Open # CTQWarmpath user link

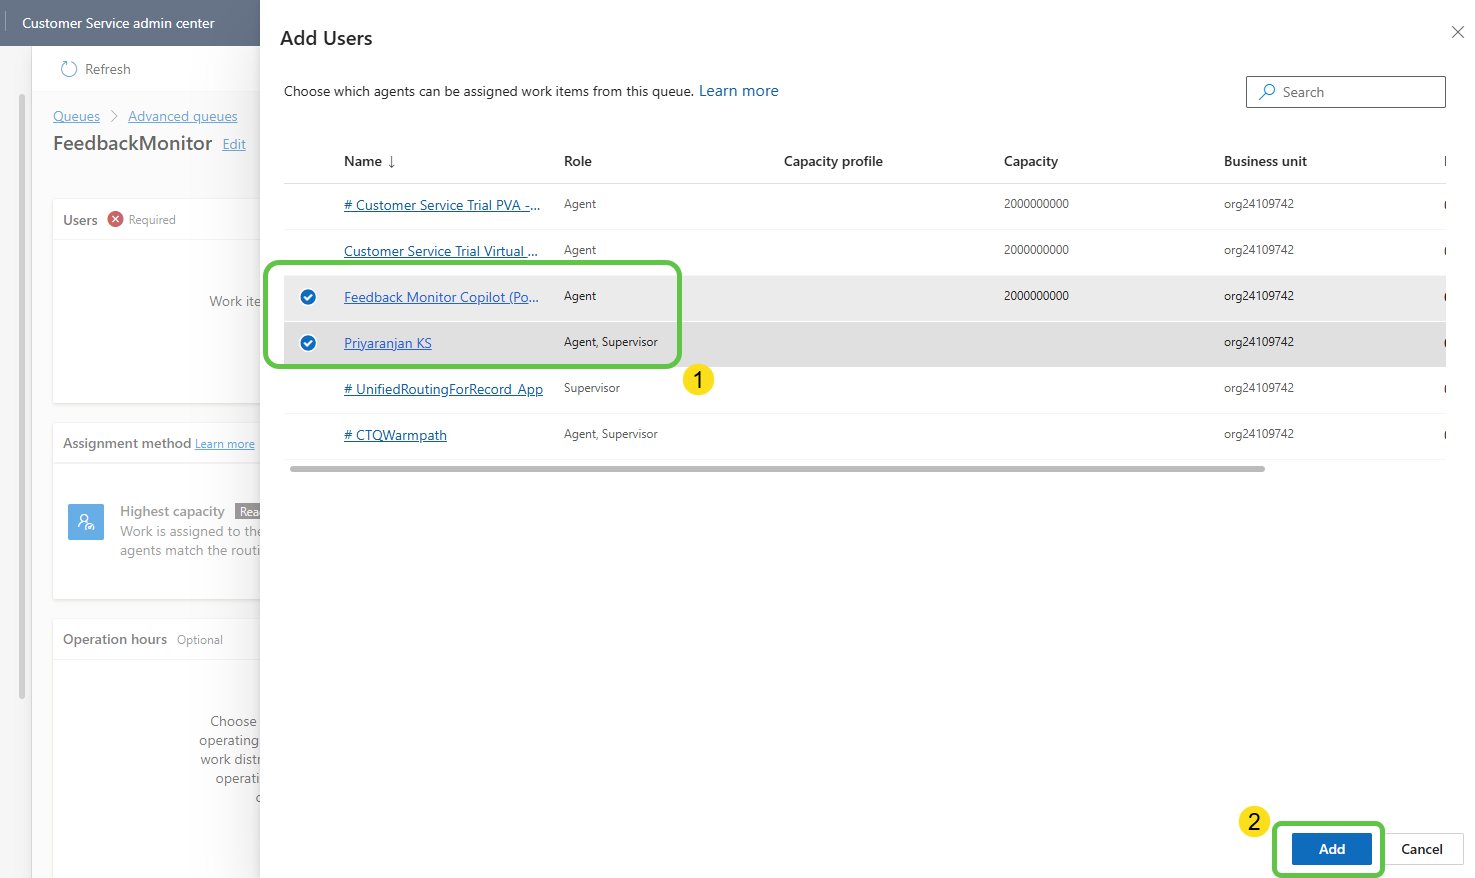click(395, 435)
